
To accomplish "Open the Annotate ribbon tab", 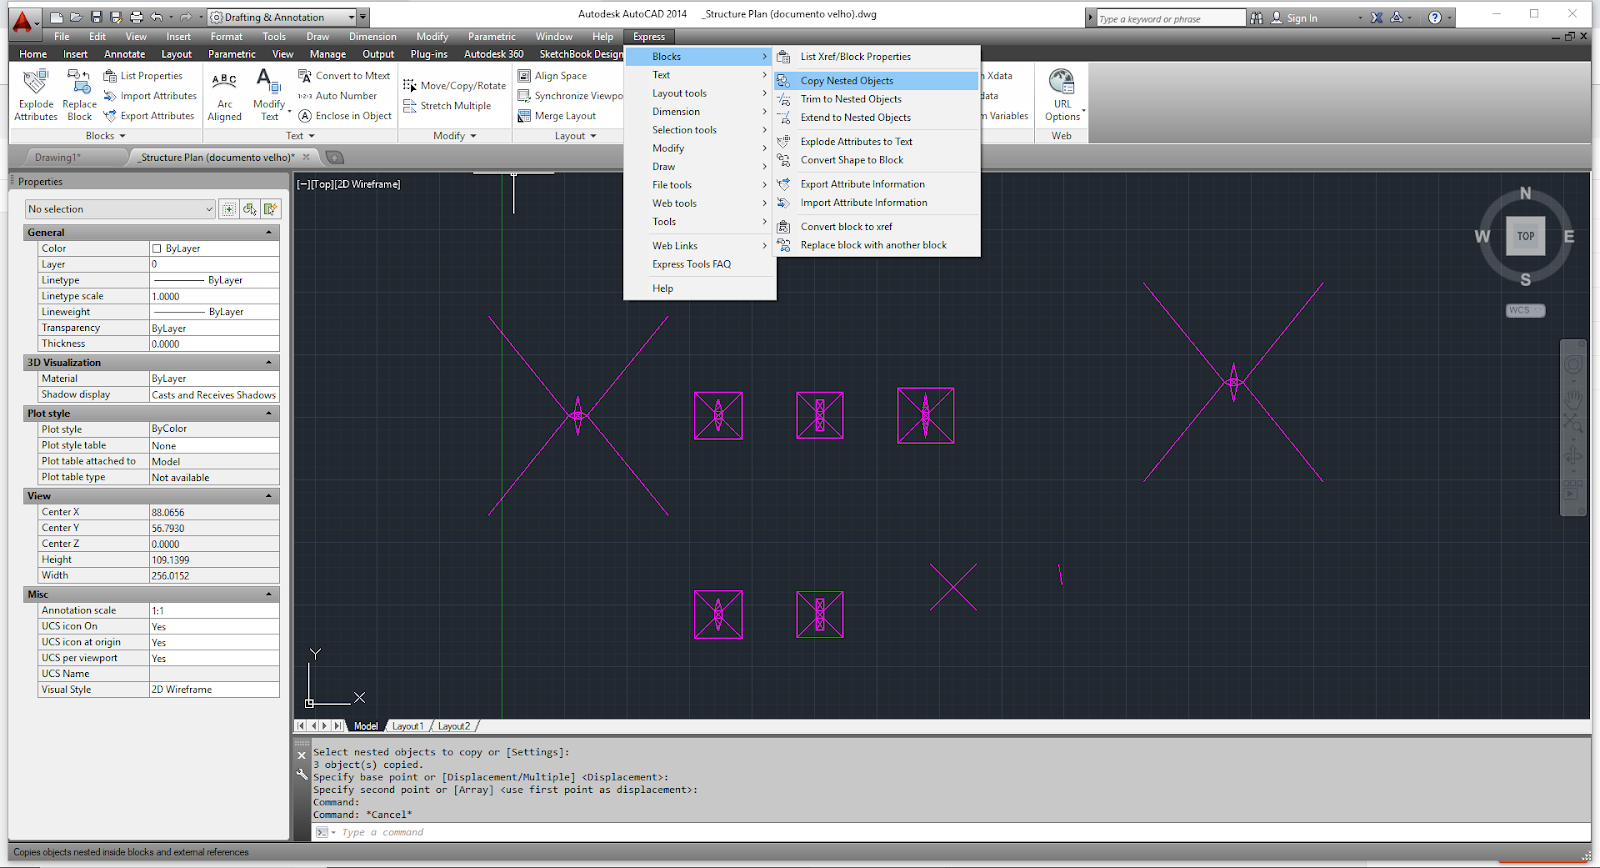I will pos(125,54).
